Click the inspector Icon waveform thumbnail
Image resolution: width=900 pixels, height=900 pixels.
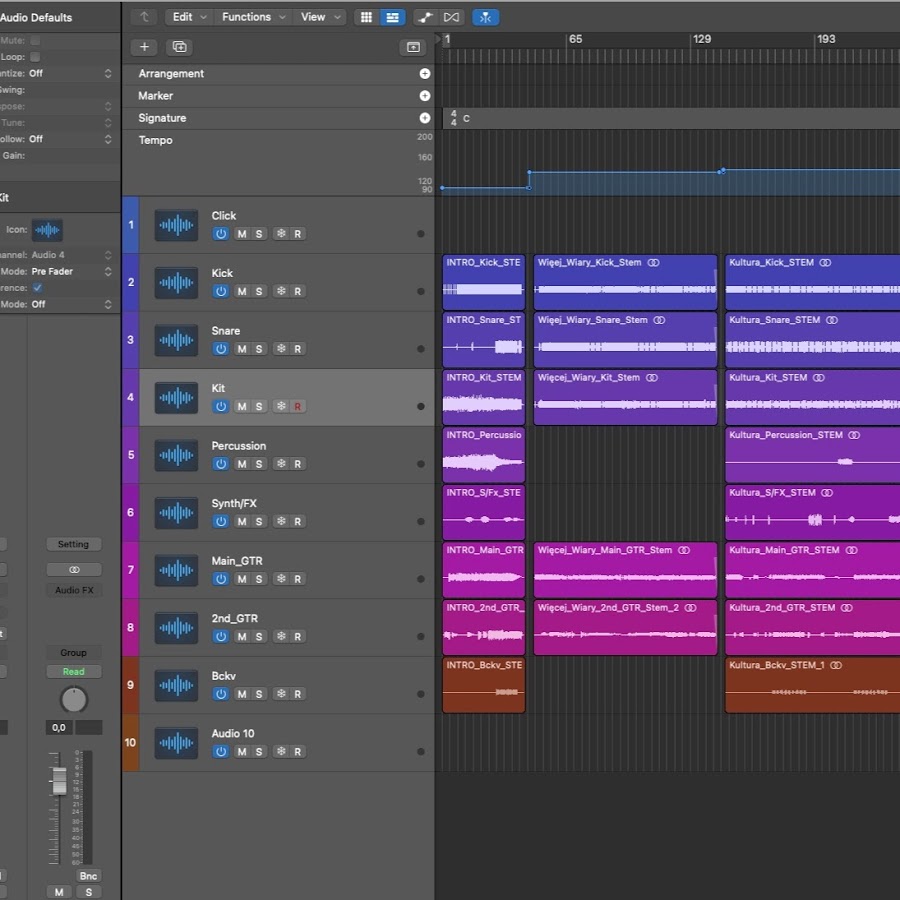tap(47, 230)
